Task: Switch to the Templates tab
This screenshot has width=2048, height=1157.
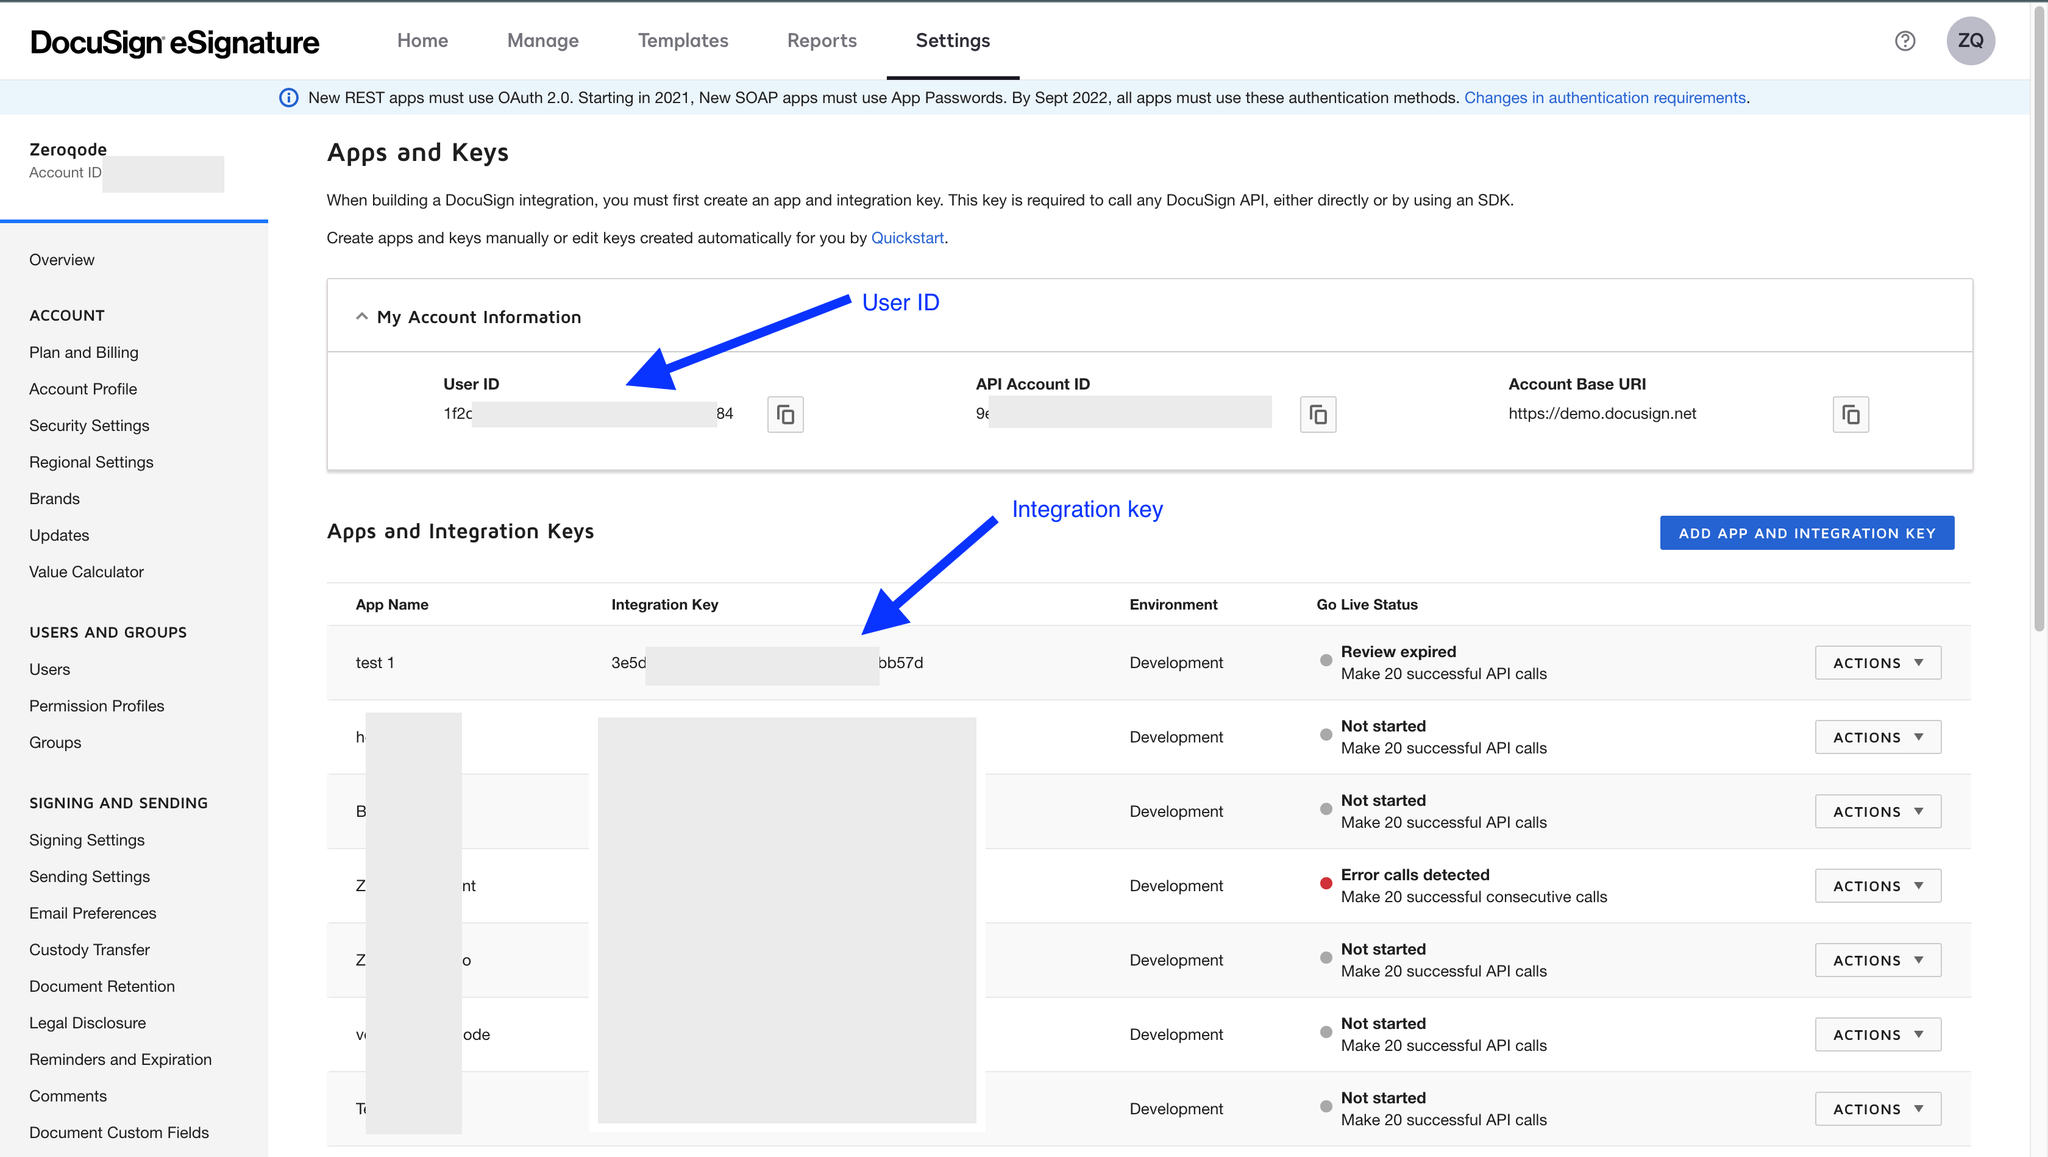Action: point(683,41)
